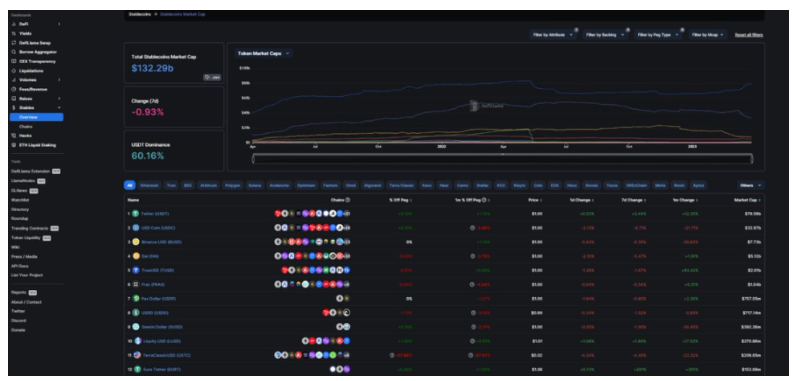Screen dimensions: 796x381
Task: Click the TrueUSD (TUSD) logo
Action: [x=136, y=270]
